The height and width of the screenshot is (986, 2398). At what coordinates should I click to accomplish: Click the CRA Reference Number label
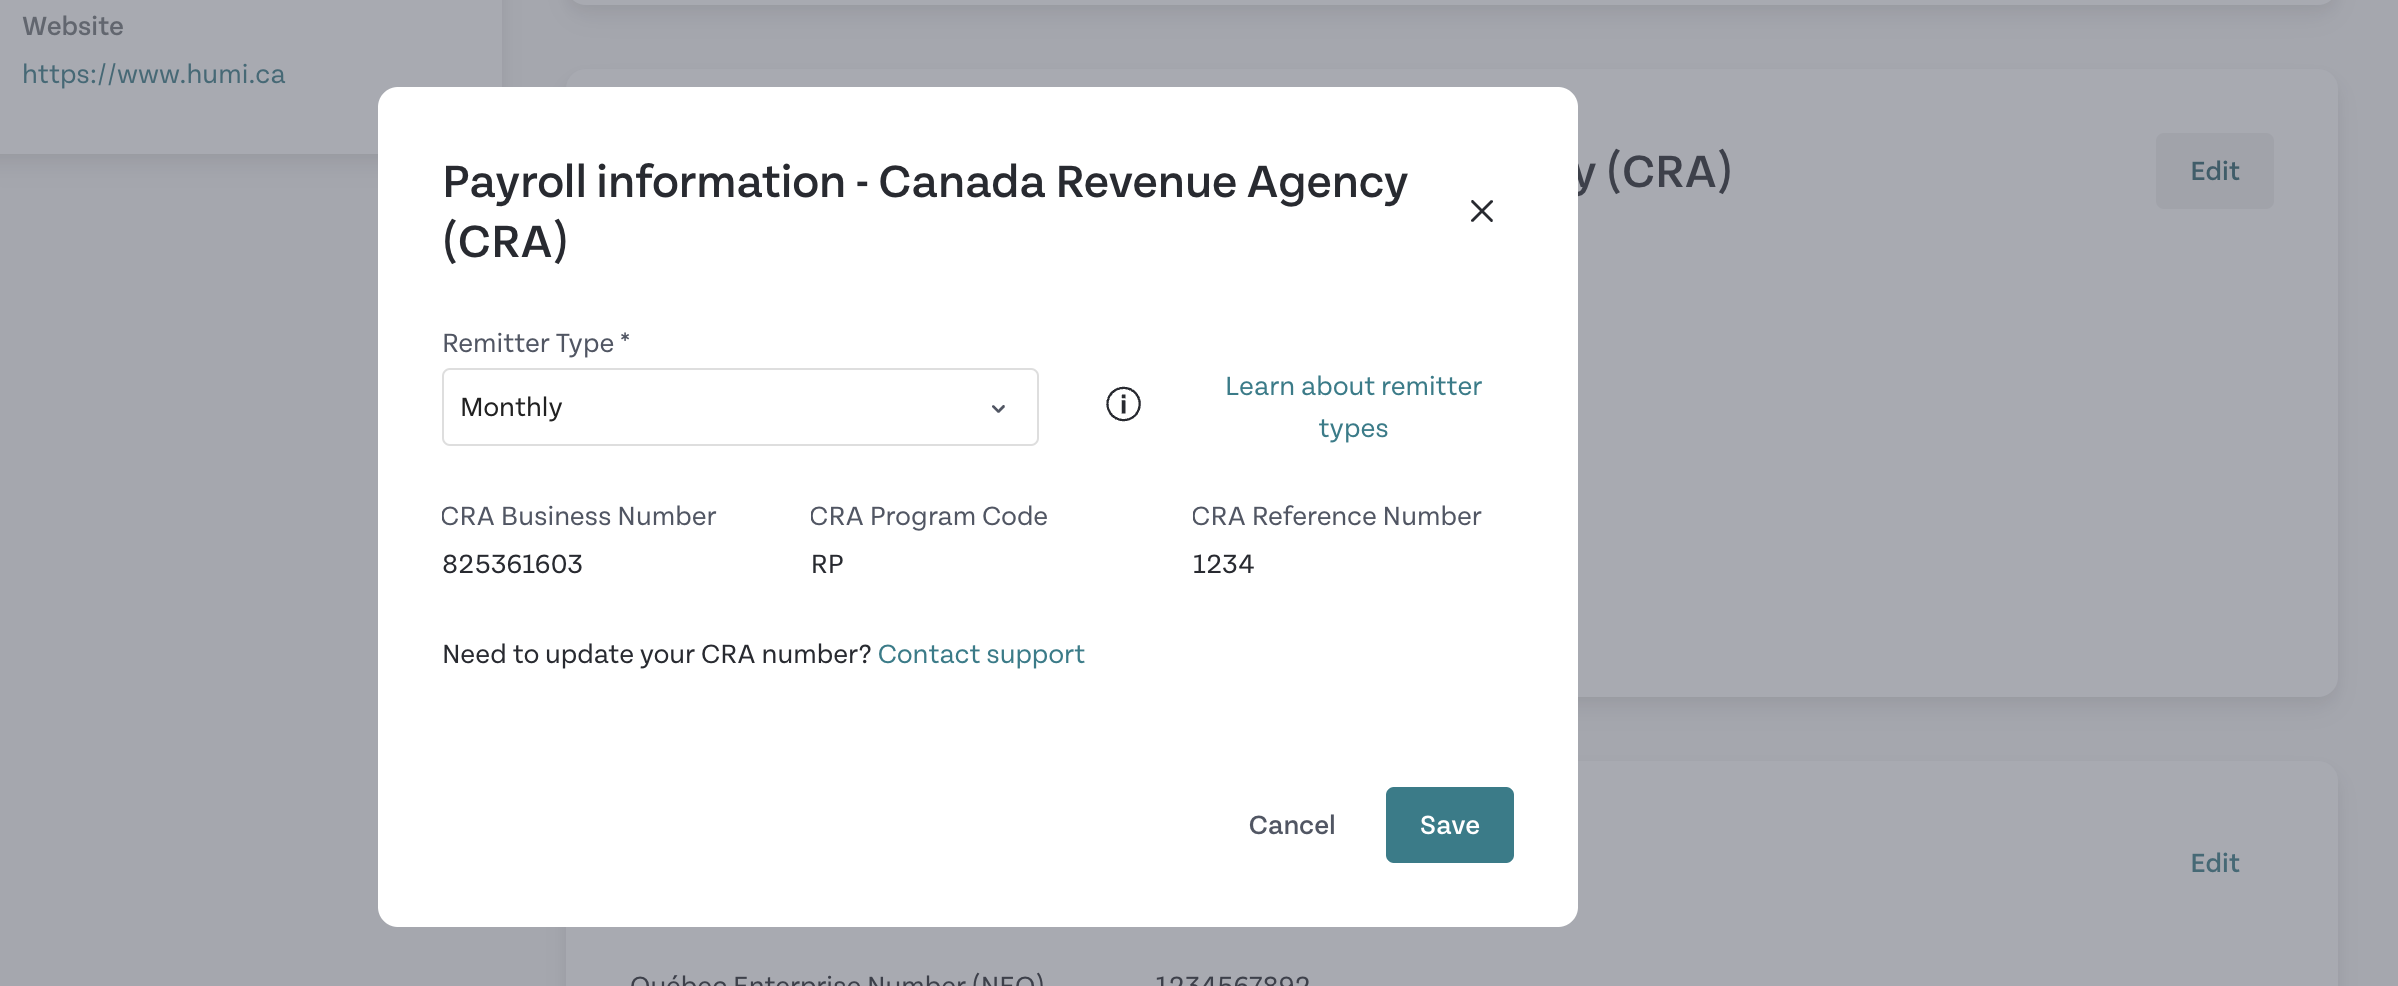click(x=1336, y=516)
